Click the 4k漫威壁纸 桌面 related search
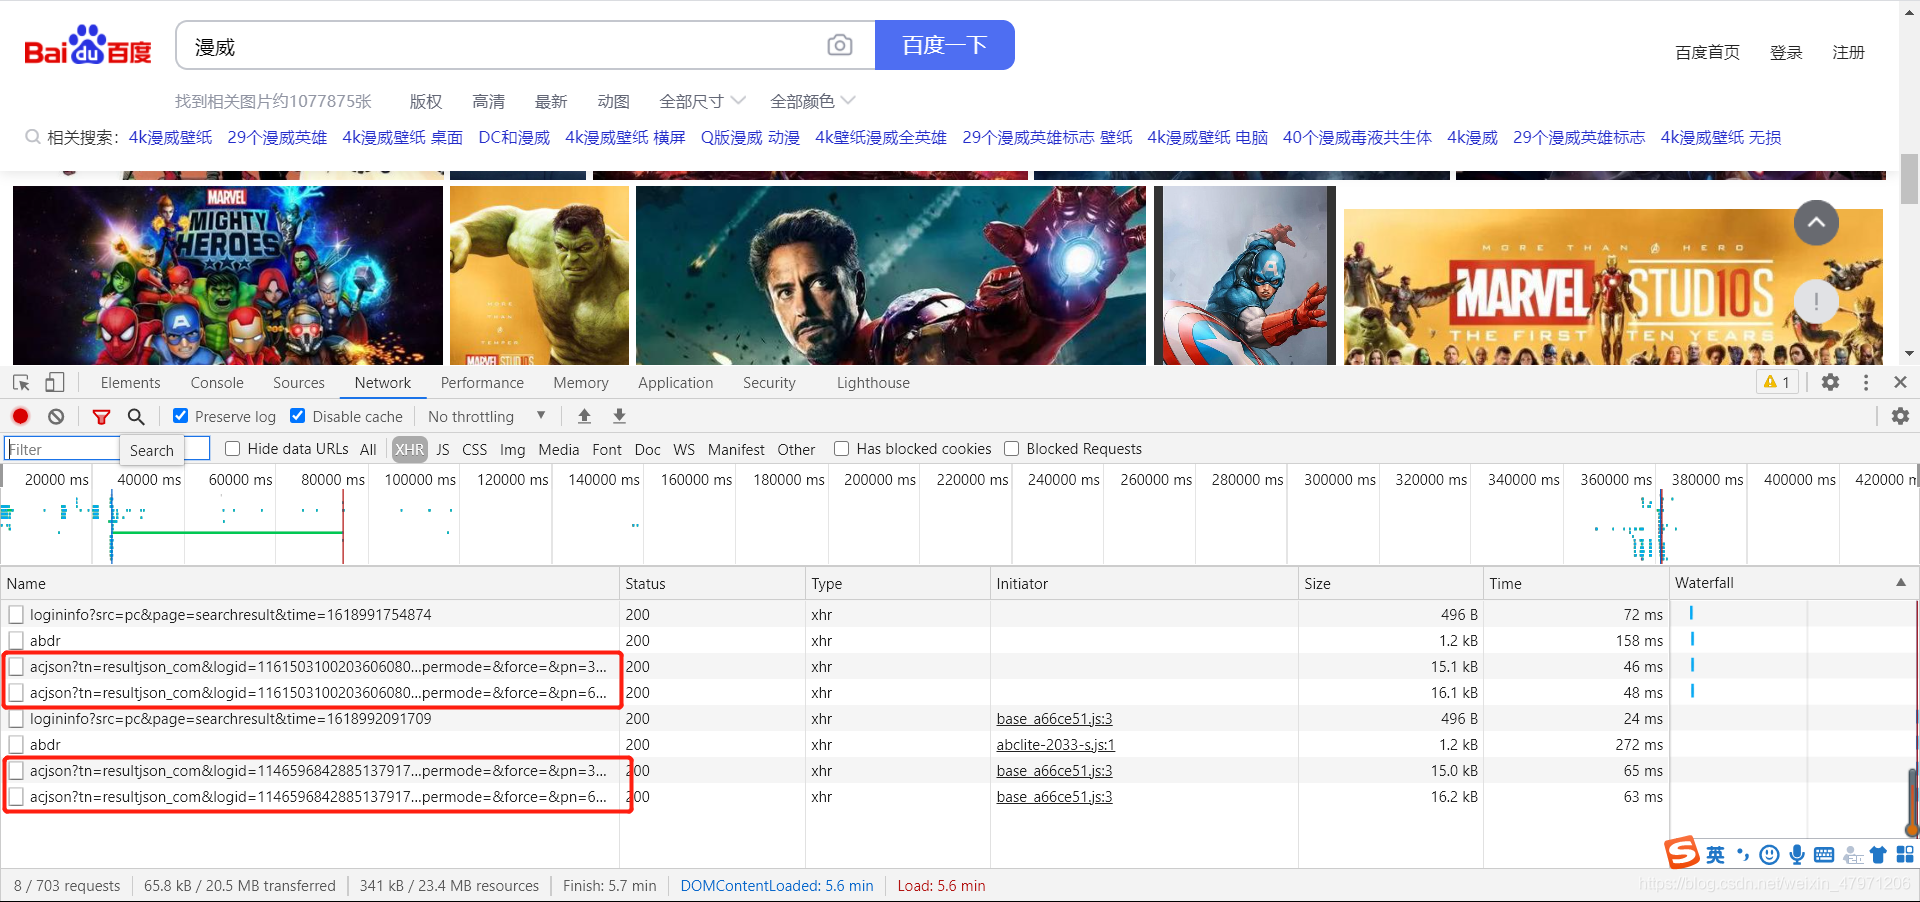Screen dimensions: 1920x902 (x=402, y=137)
